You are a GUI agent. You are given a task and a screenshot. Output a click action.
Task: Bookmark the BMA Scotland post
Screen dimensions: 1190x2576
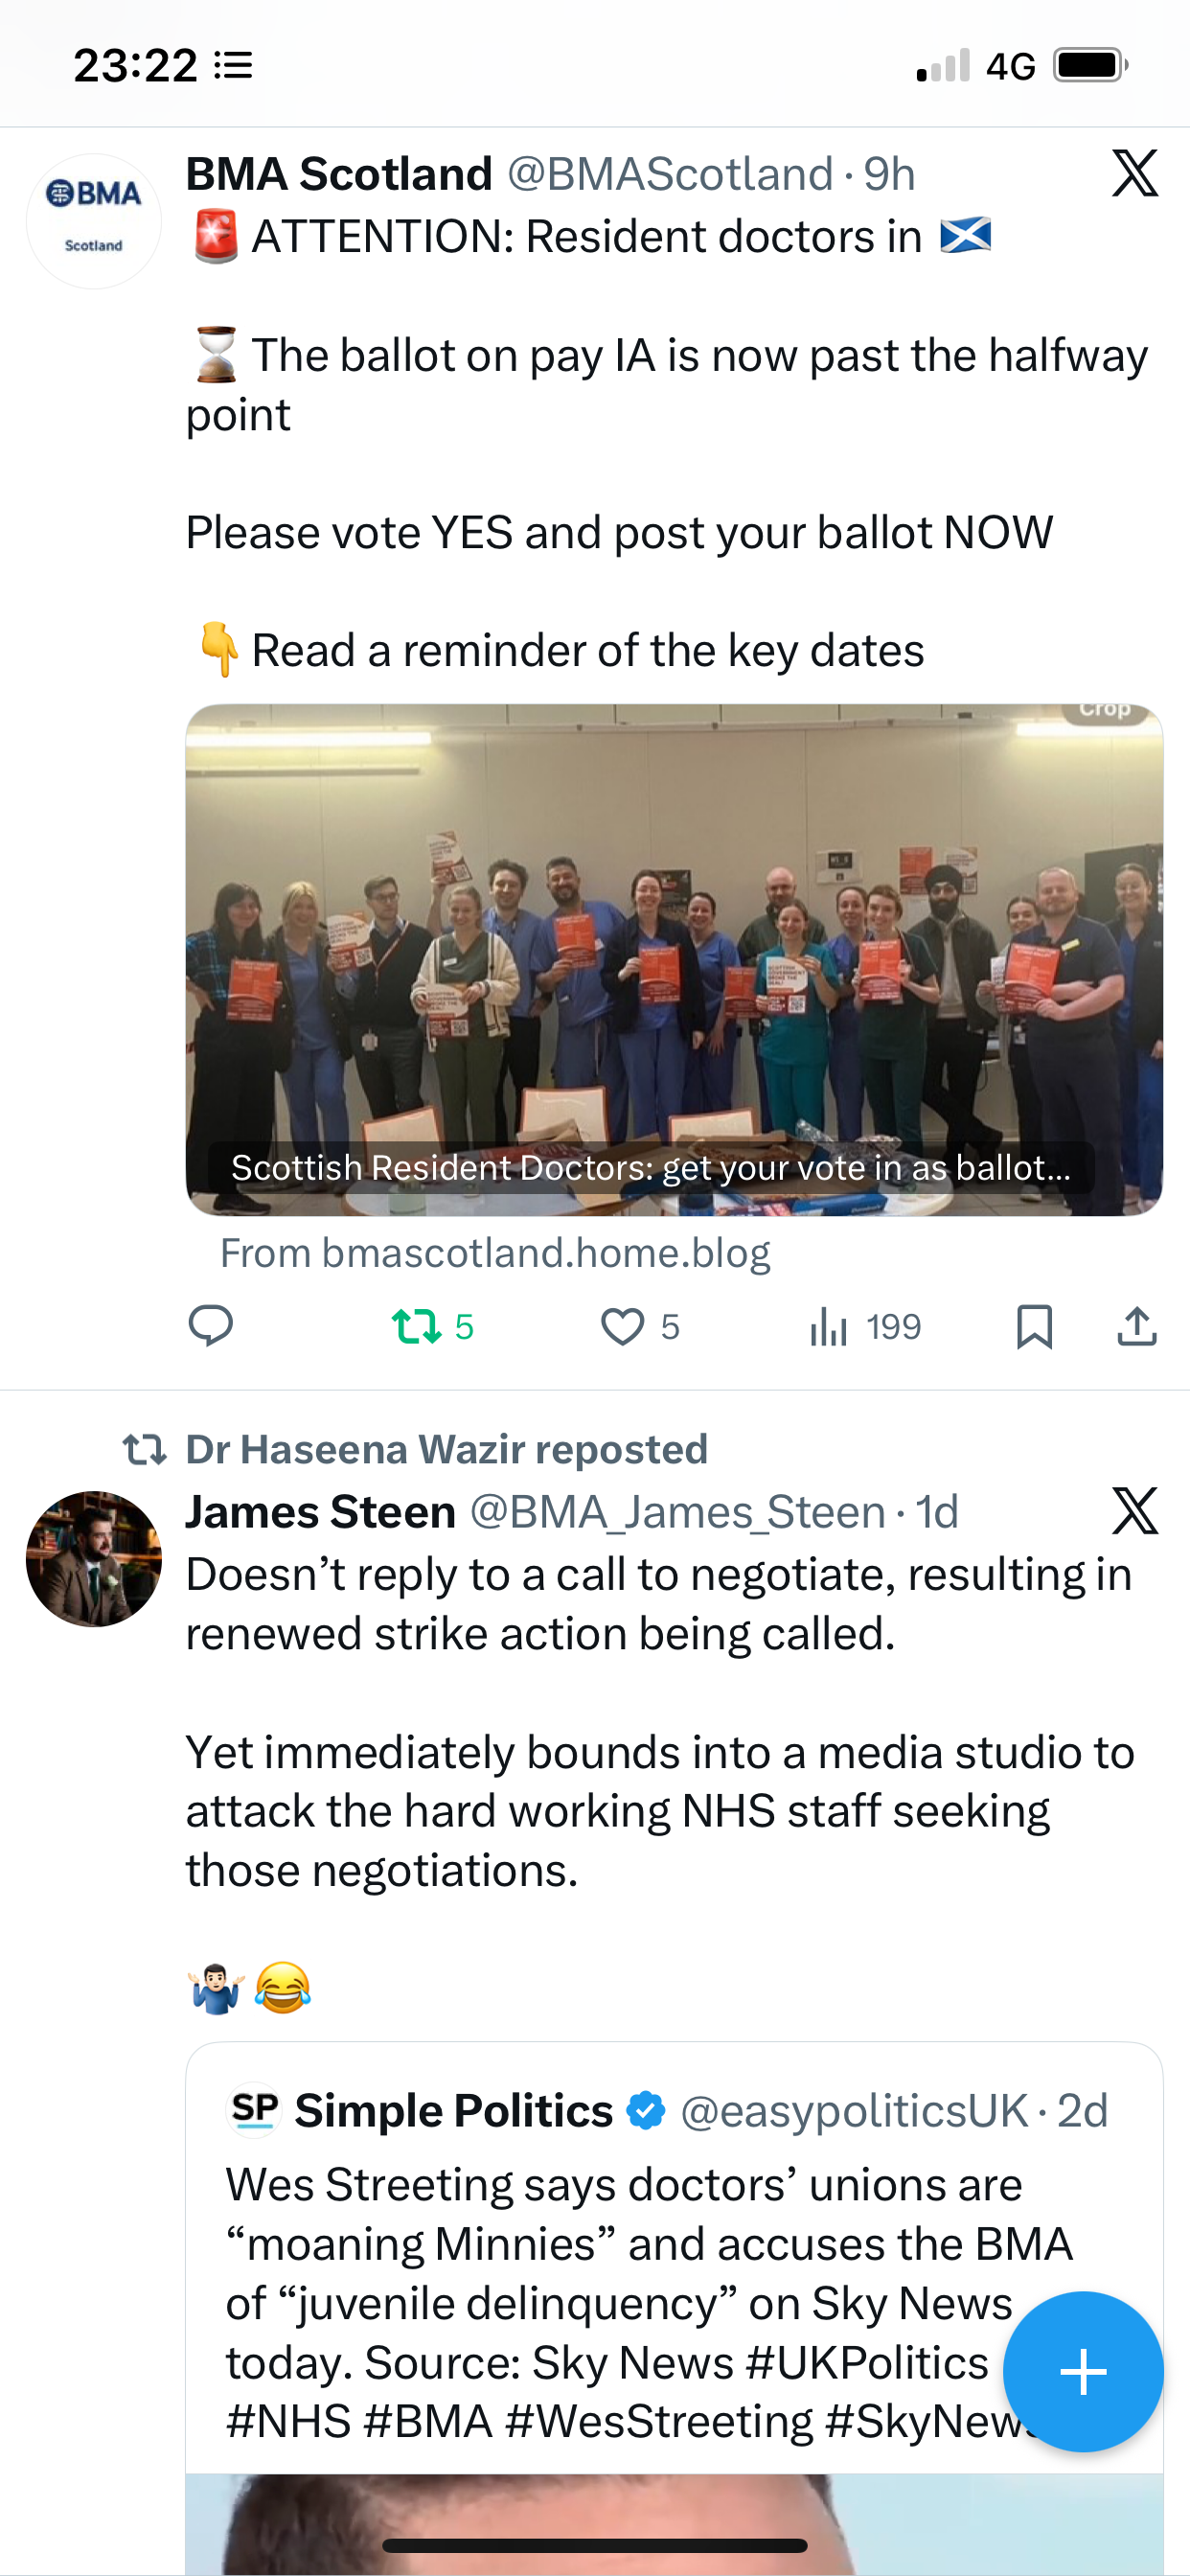(1034, 1327)
